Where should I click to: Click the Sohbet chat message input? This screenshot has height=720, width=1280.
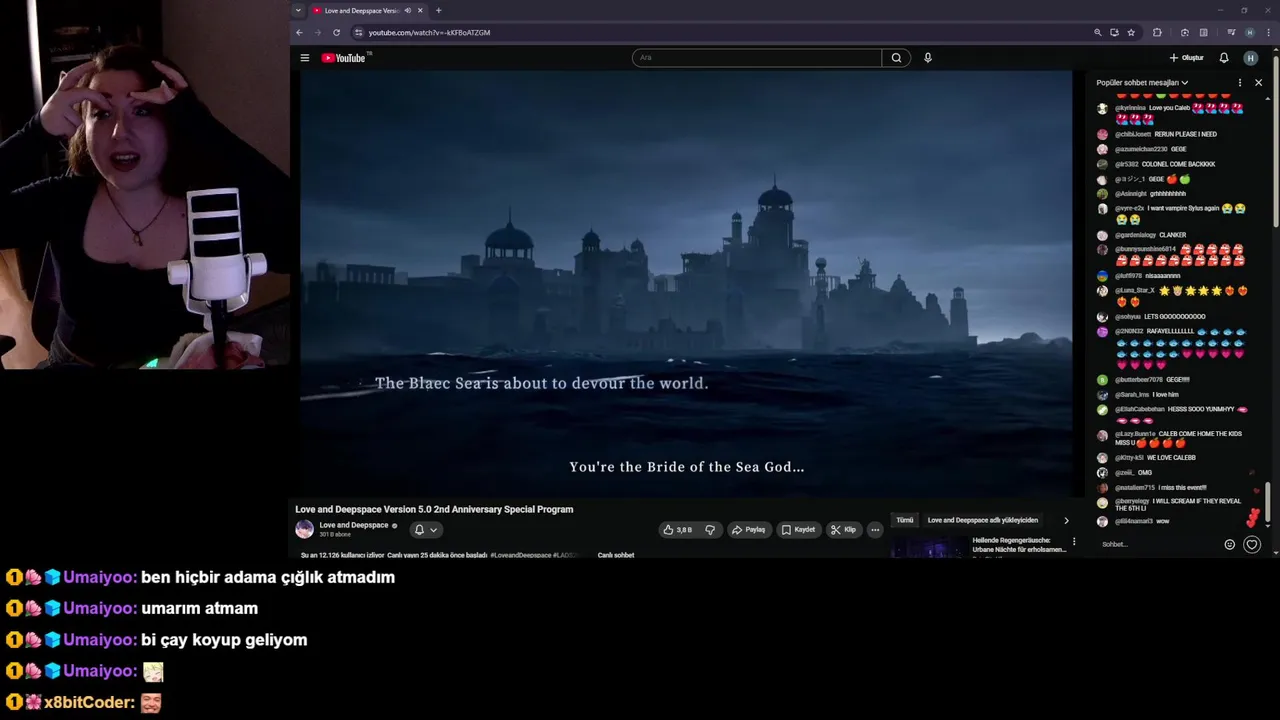click(1158, 544)
